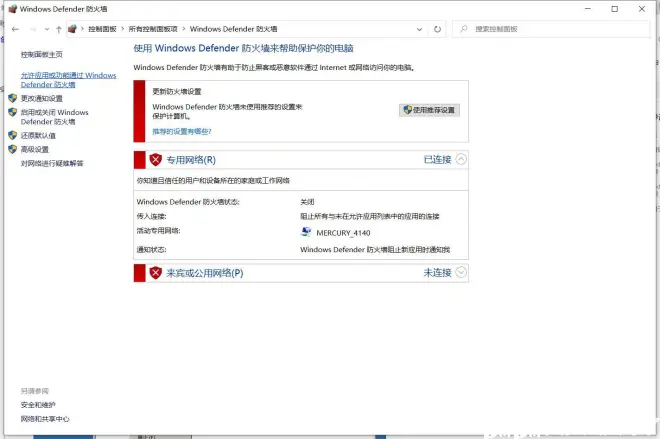The height and width of the screenshot is (439, 660).
Task: Click red shield icon of 专用网络
Action: [155, 160]
